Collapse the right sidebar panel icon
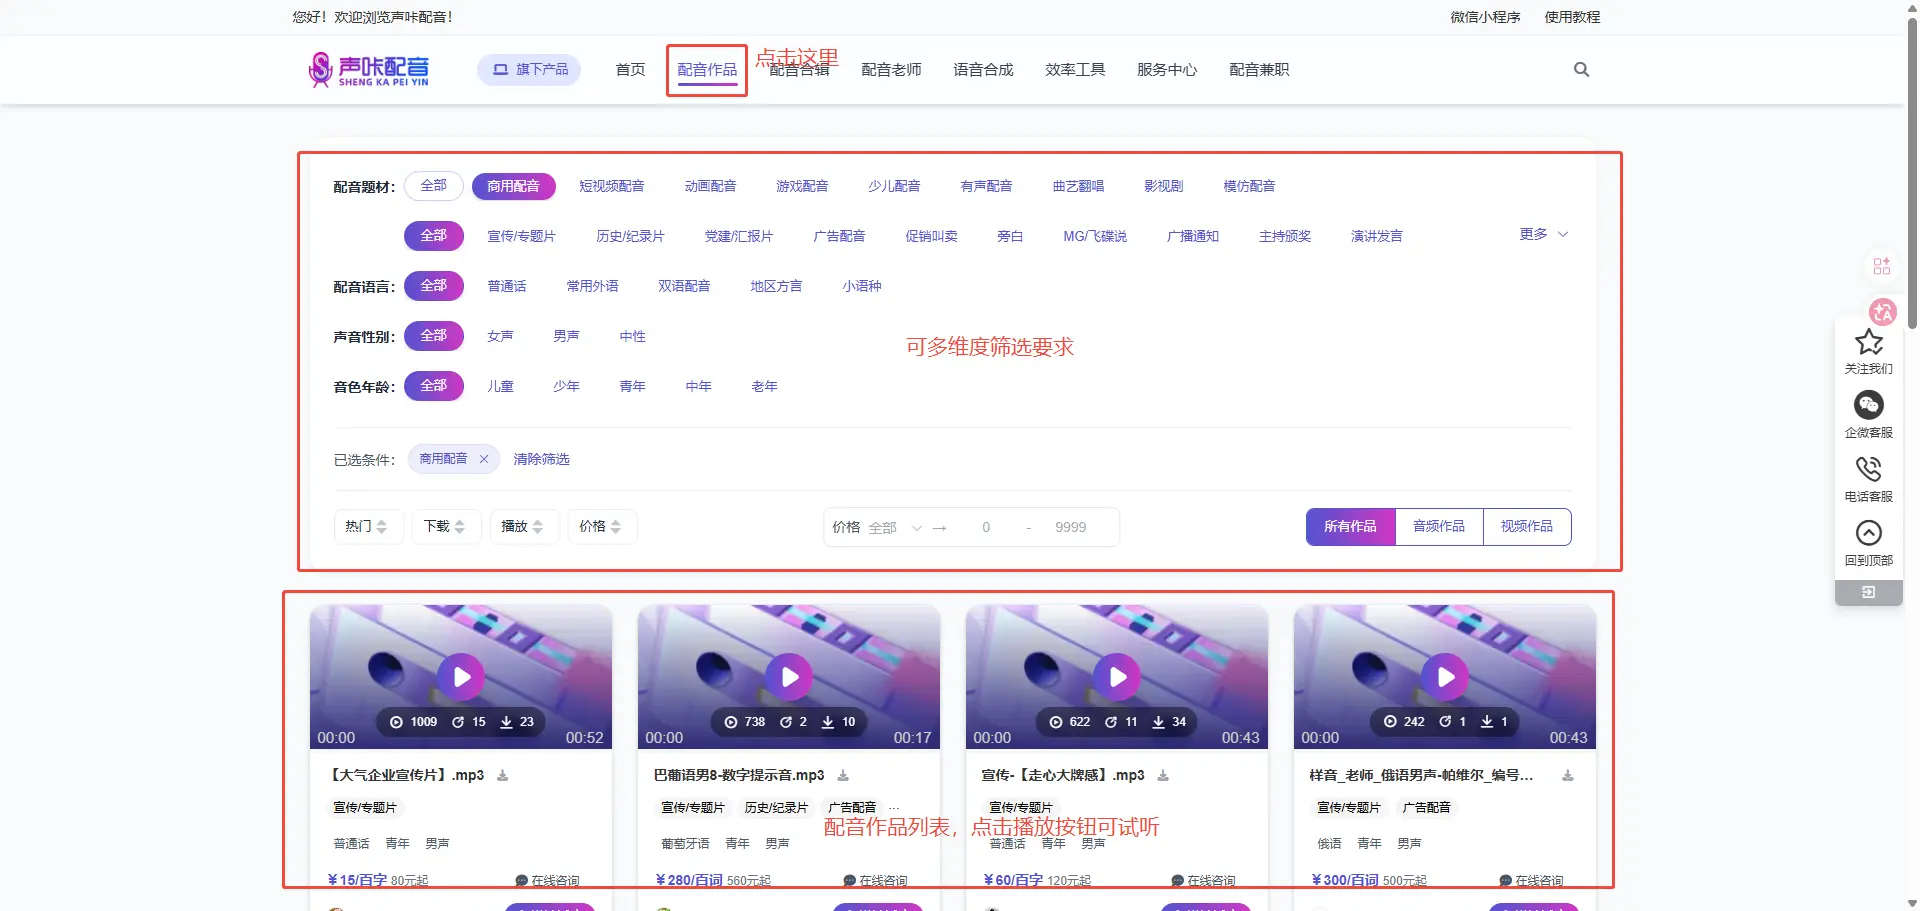The width and height of the screenshot is (1920, 911). pos(1868,593)
